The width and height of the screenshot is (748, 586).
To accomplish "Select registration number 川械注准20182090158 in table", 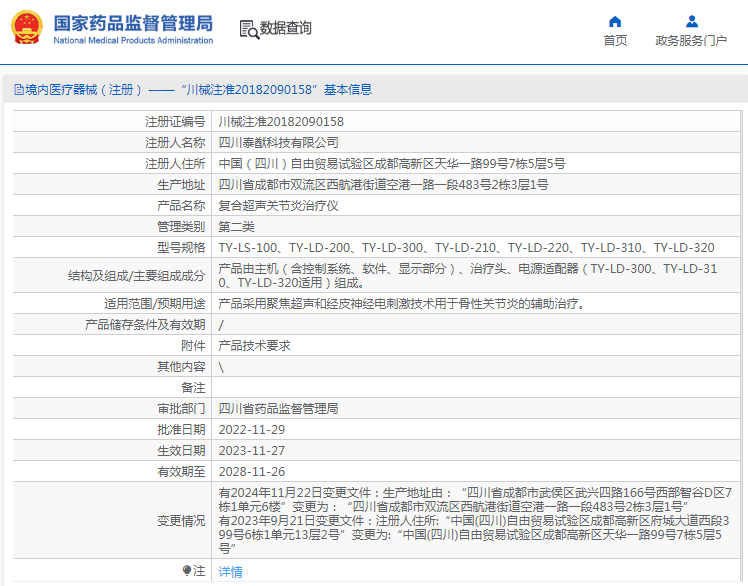I will coord(281,122).
